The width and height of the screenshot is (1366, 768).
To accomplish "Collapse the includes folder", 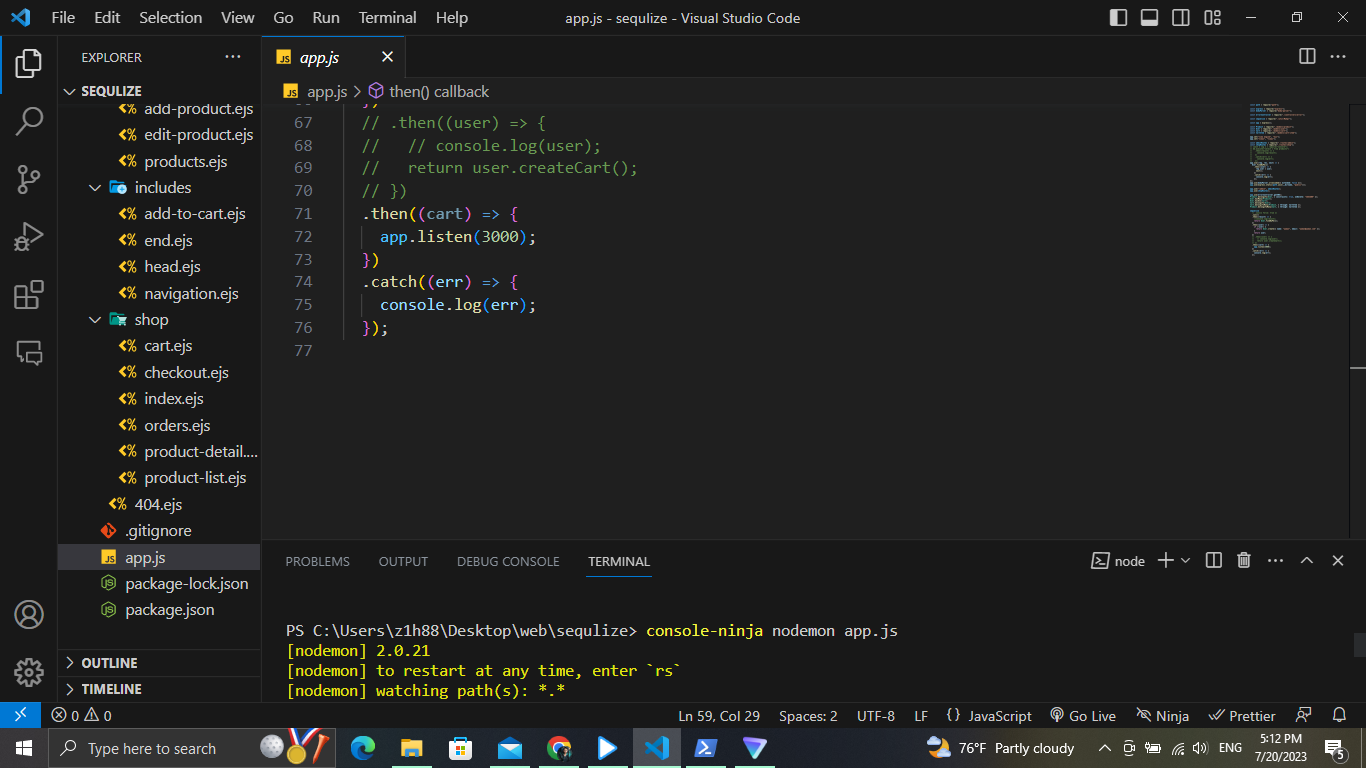I will coord(95,187).
